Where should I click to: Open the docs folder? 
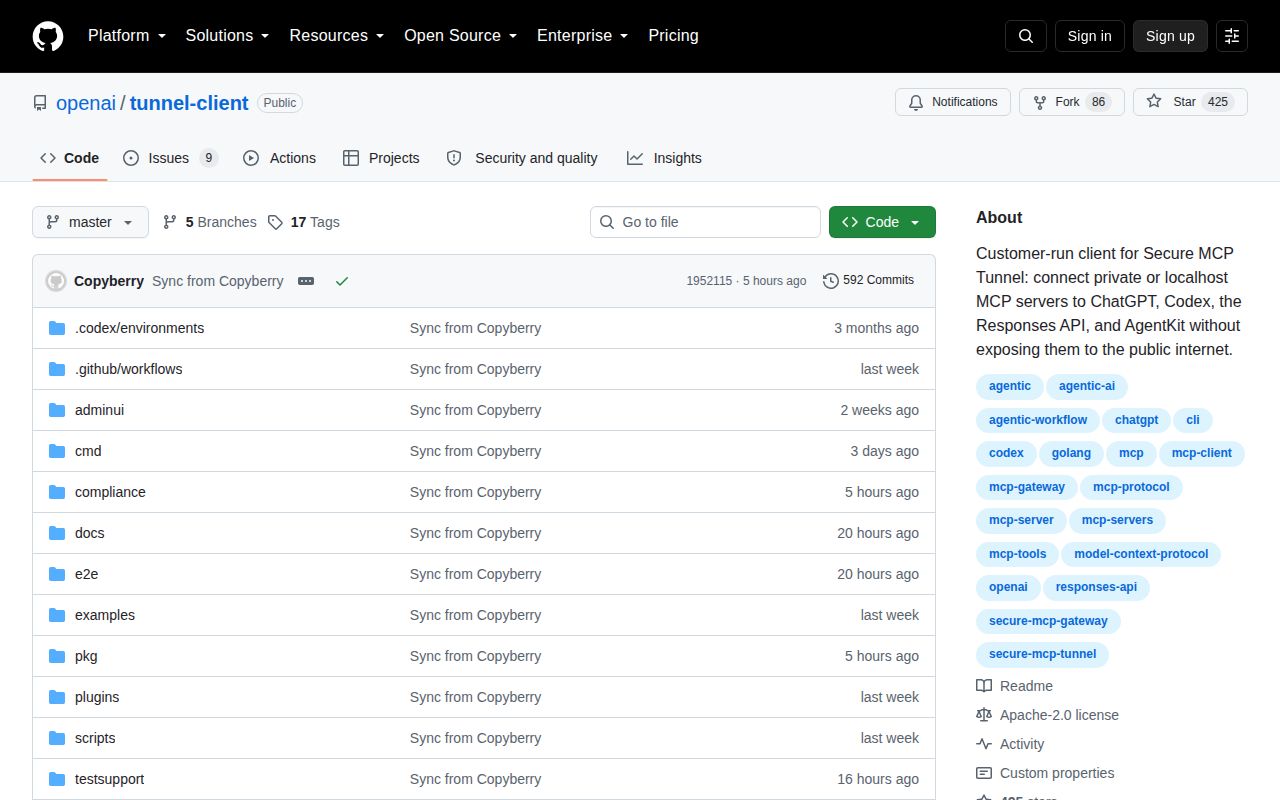90,533
